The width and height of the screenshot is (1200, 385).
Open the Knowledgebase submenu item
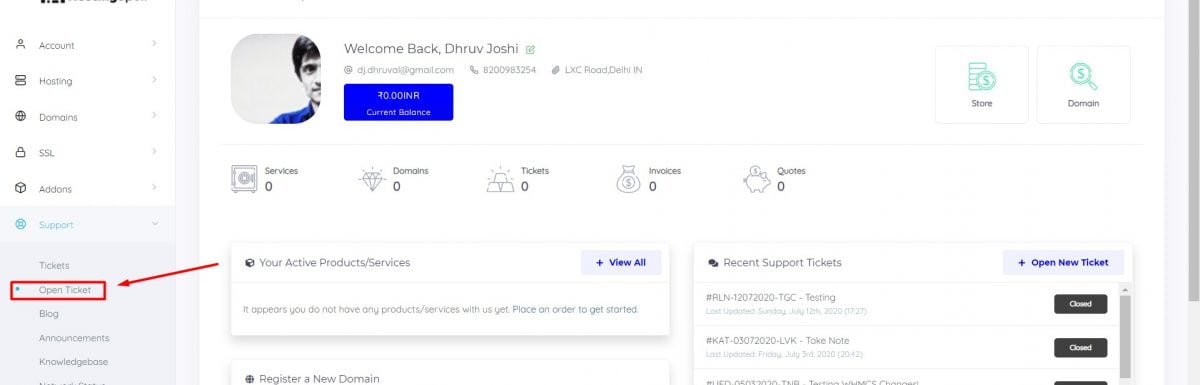coord(73,362)
